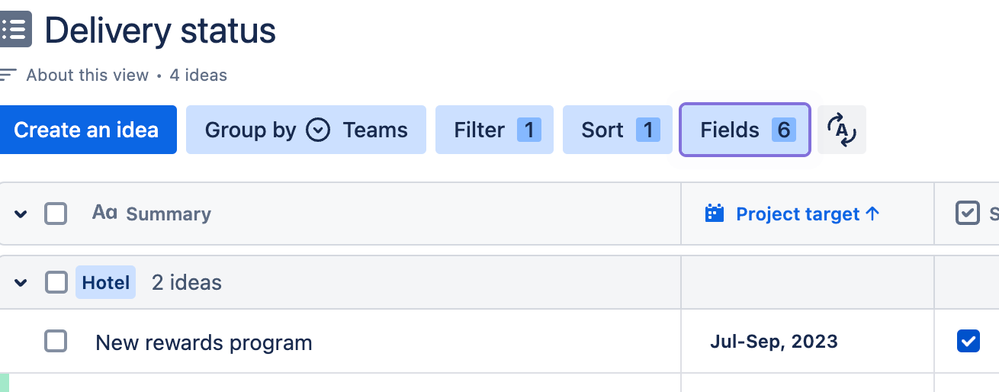Click the sort ascending arrow on Project target
Viewport: 999px width, 392px height.
pyautogui.click(x=873, y=214)
